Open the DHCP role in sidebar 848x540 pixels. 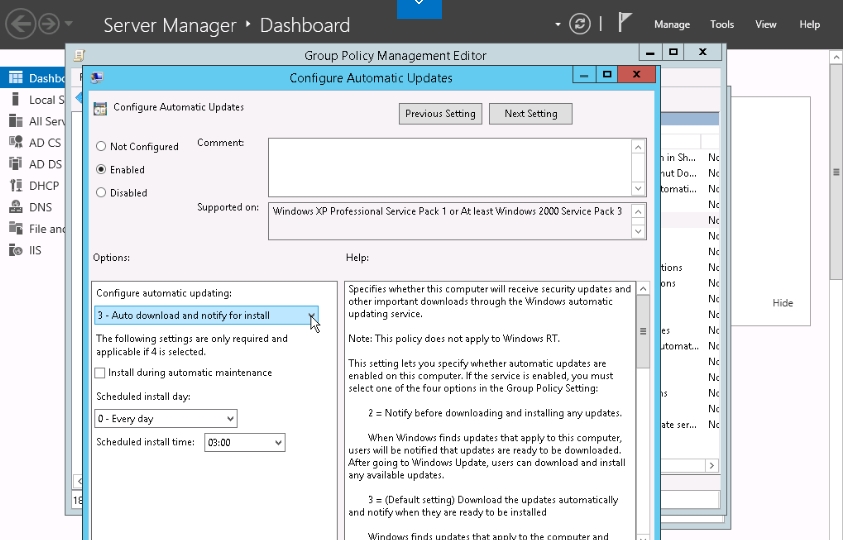(36, 186)
